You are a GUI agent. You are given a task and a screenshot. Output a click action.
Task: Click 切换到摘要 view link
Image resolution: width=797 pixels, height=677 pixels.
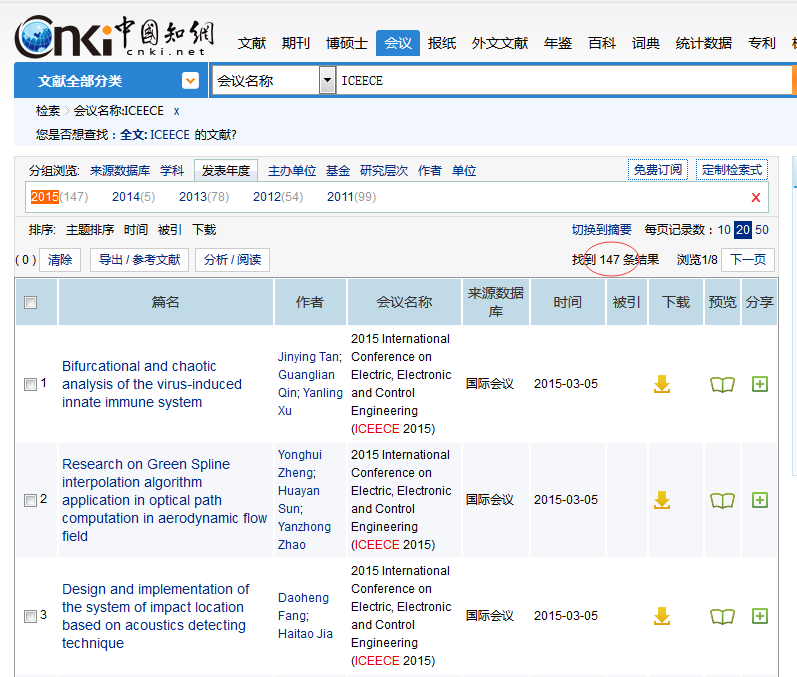coord(601,230)
